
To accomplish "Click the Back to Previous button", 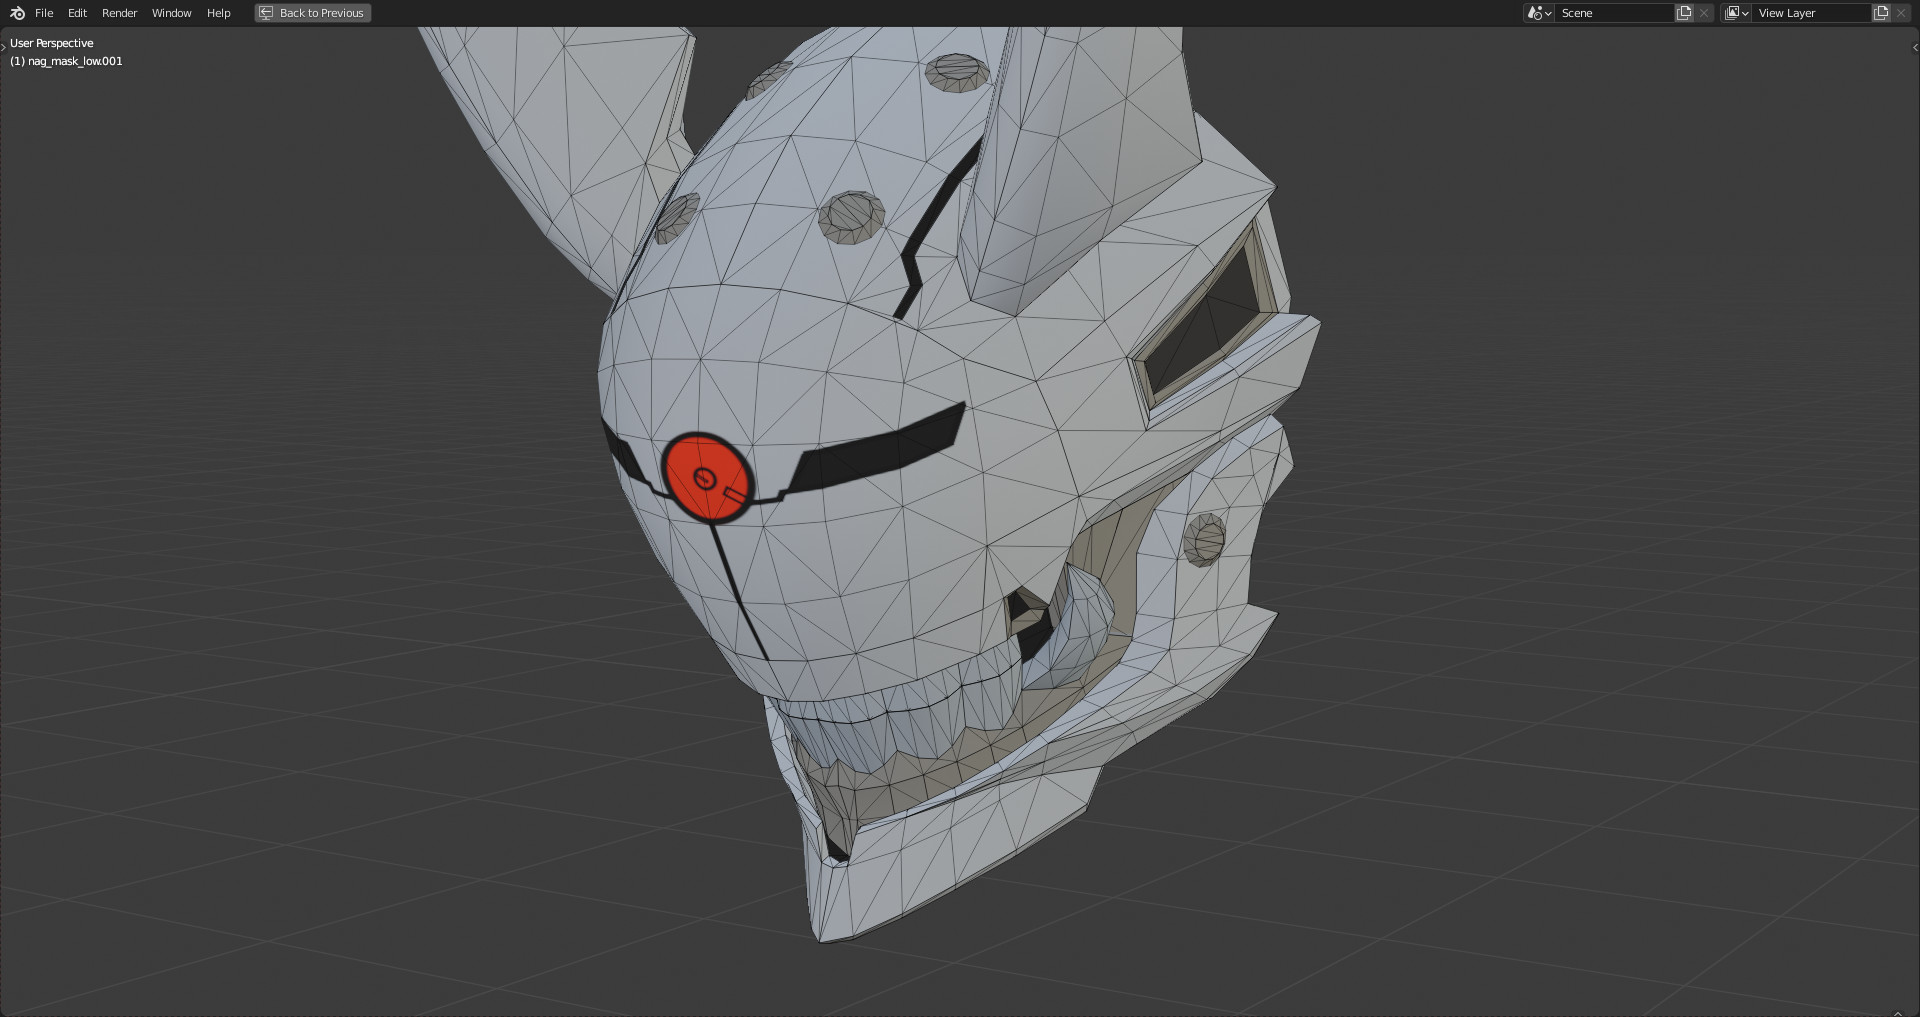I will [318, 13].
